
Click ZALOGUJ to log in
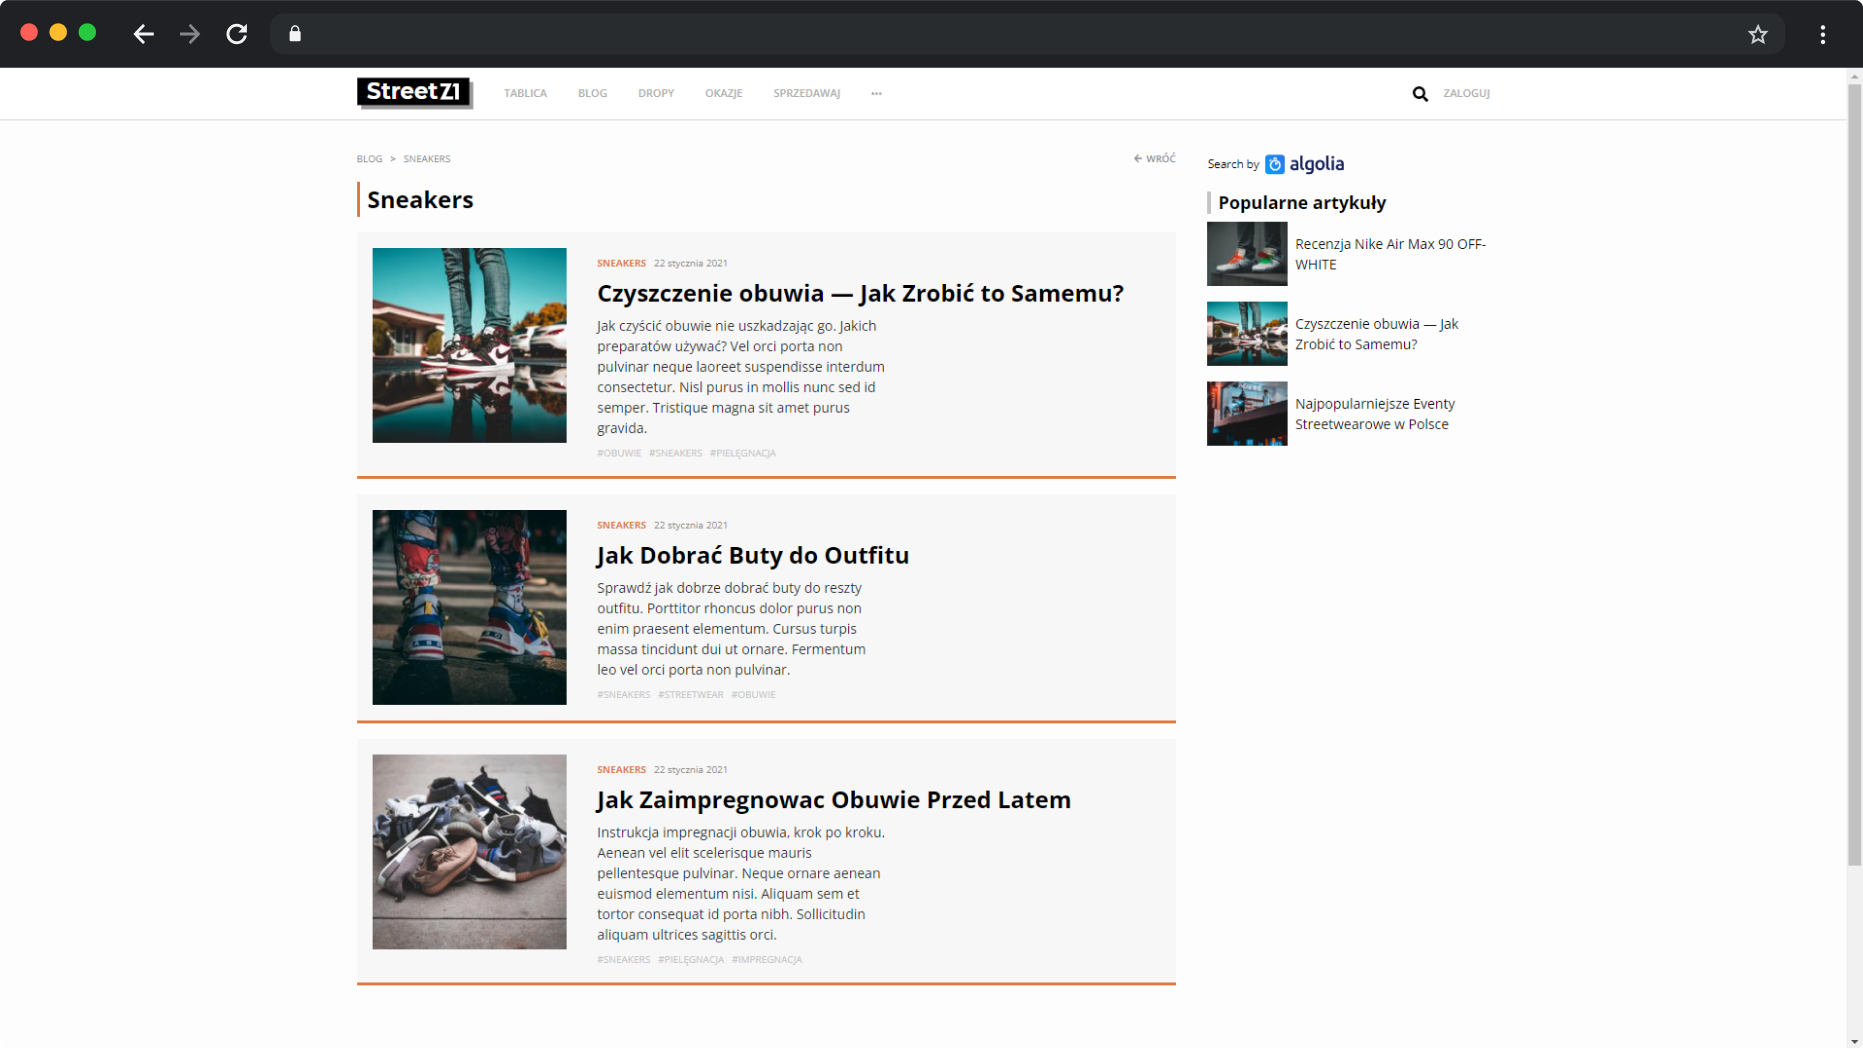pos(1465,93)
